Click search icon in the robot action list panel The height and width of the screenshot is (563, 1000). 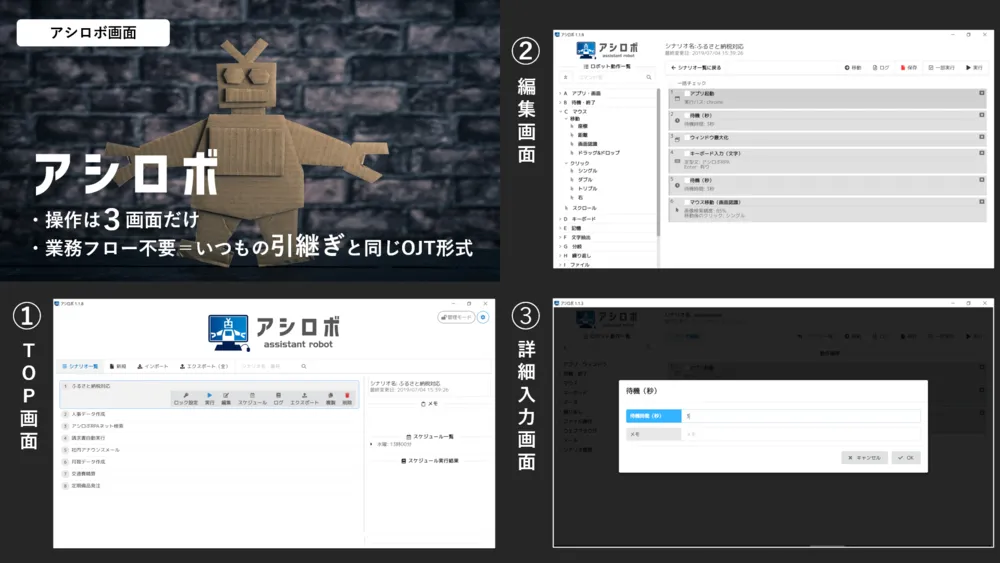click(x=649, y=77)
